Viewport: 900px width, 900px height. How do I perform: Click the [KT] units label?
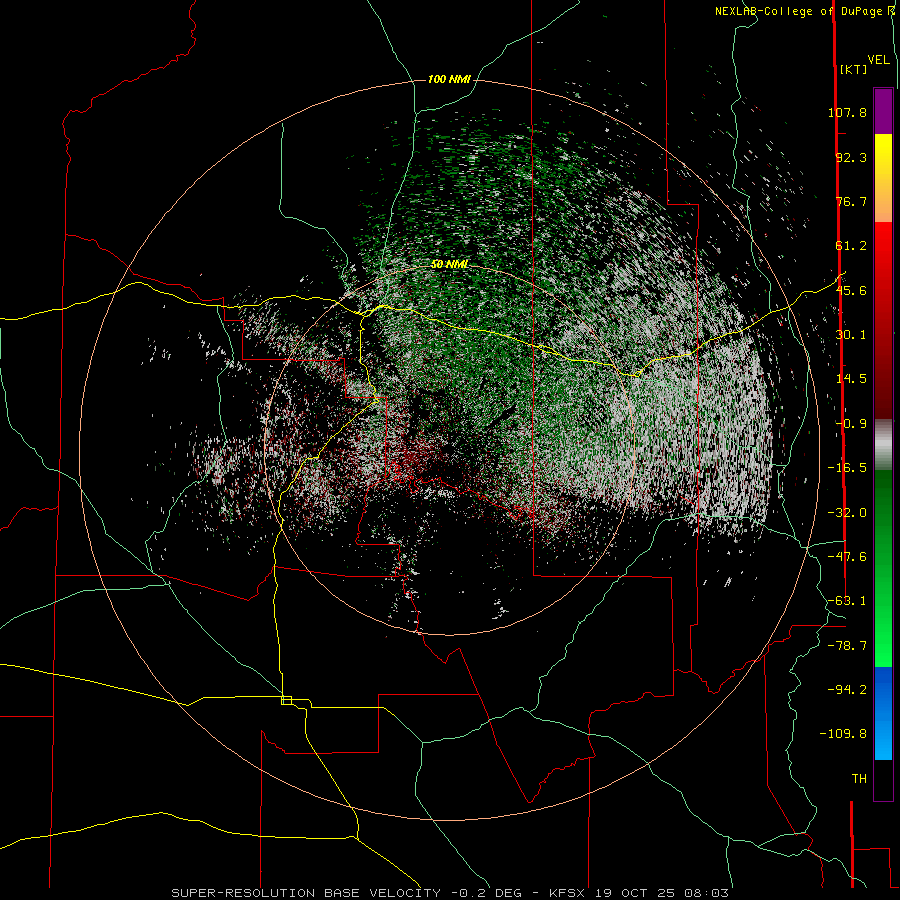(853, 69)
